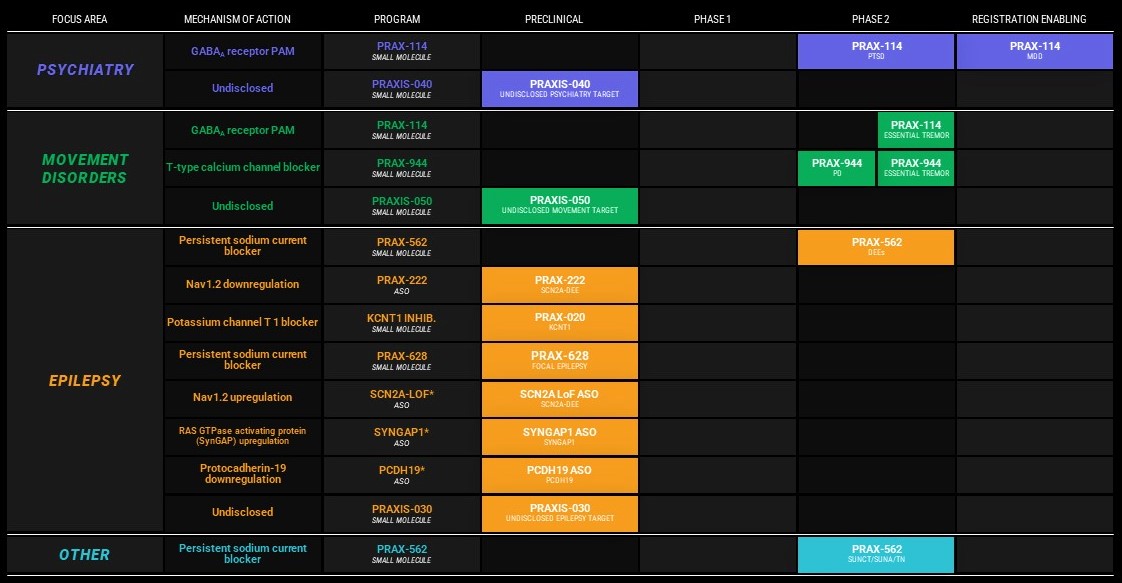Click the SYNGAP1 ASO preclinical bar
This screenshot has width=1122, height=583.
point(559,436)
